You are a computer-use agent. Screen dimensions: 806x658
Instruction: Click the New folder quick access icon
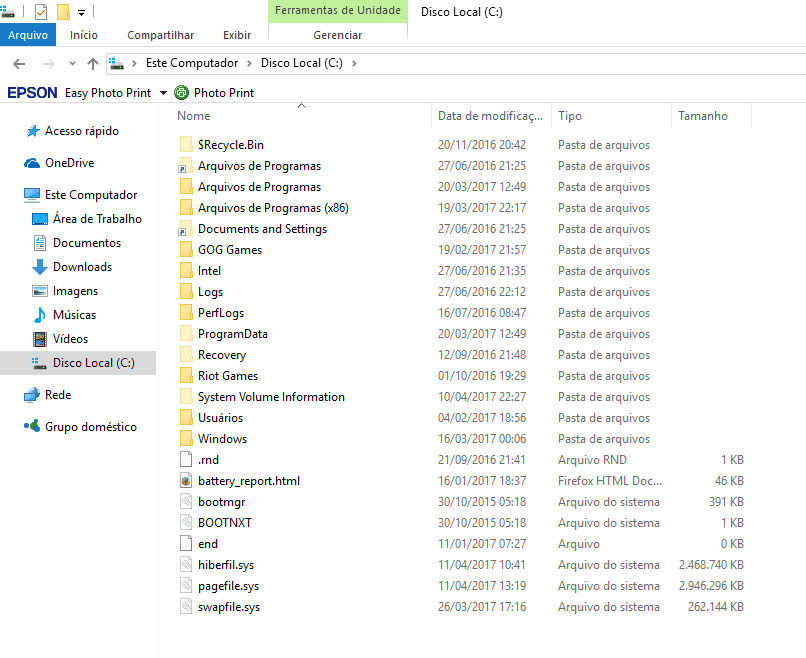63,11
